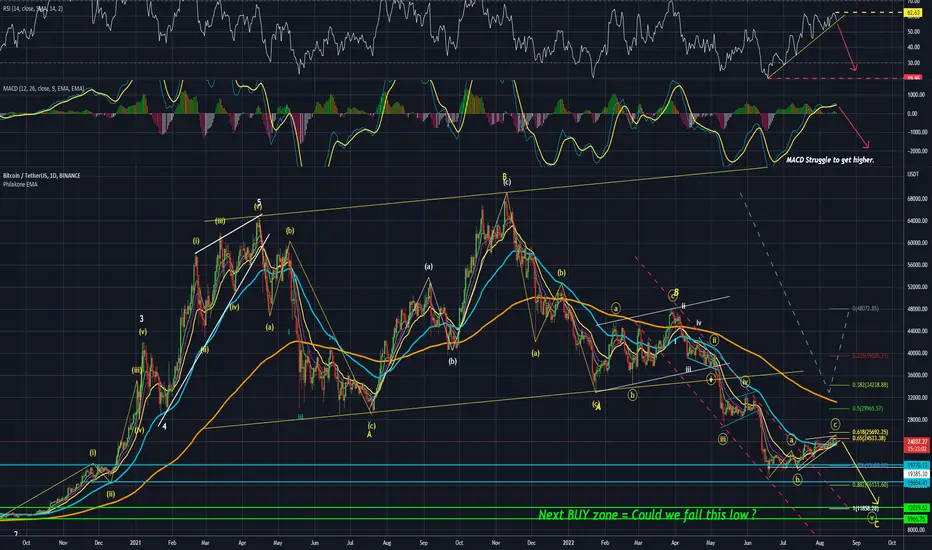Select the Bitcoin / TetherUS, 1D, BINANCE title

click(x=42, y=176)
